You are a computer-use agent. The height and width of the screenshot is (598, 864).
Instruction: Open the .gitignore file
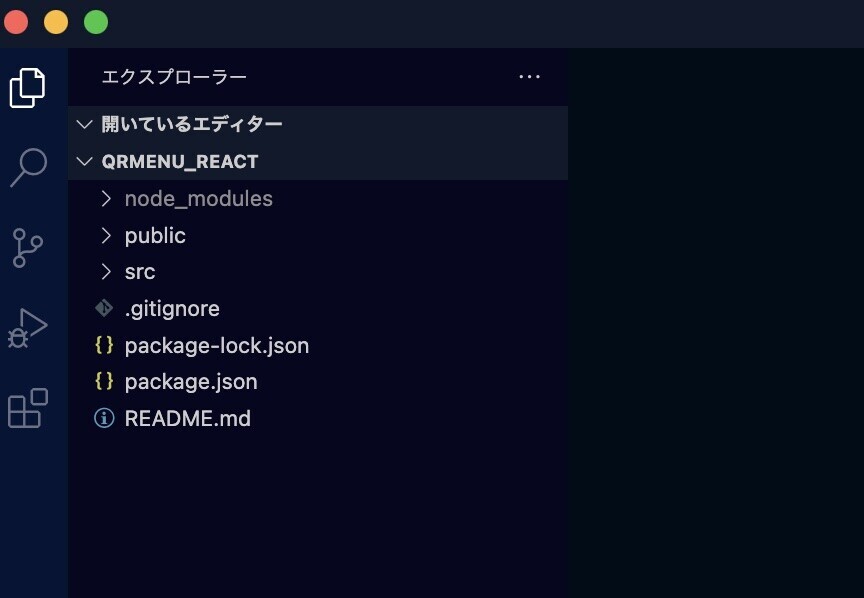point(171,308)
